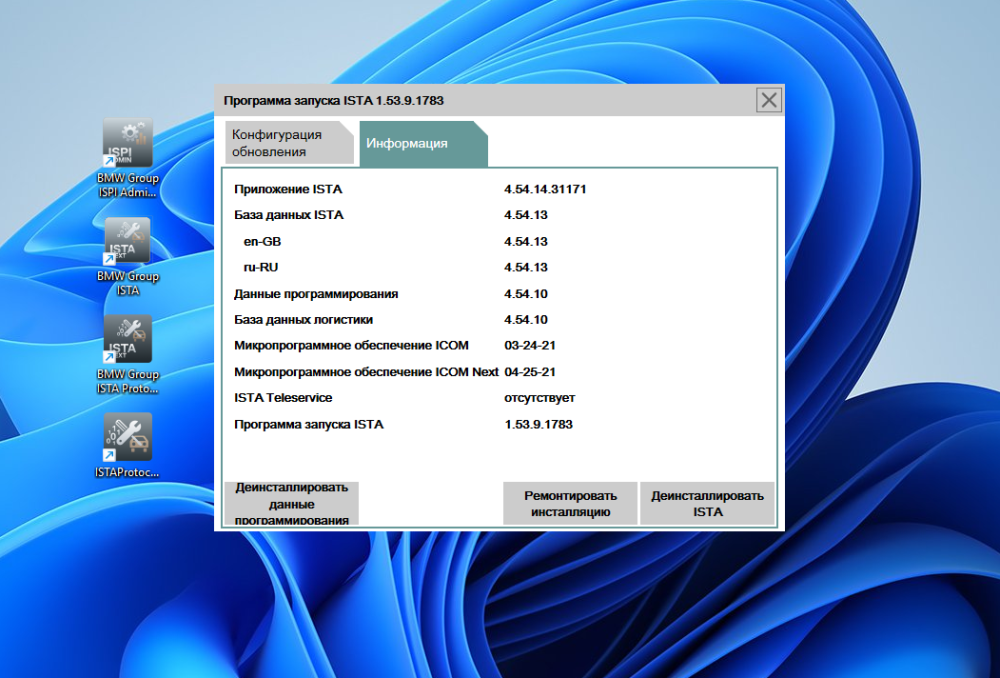Click the ISTA Teleservice status отсутствует
This screenshot has width=1000, height=678.
coord(540,398)
